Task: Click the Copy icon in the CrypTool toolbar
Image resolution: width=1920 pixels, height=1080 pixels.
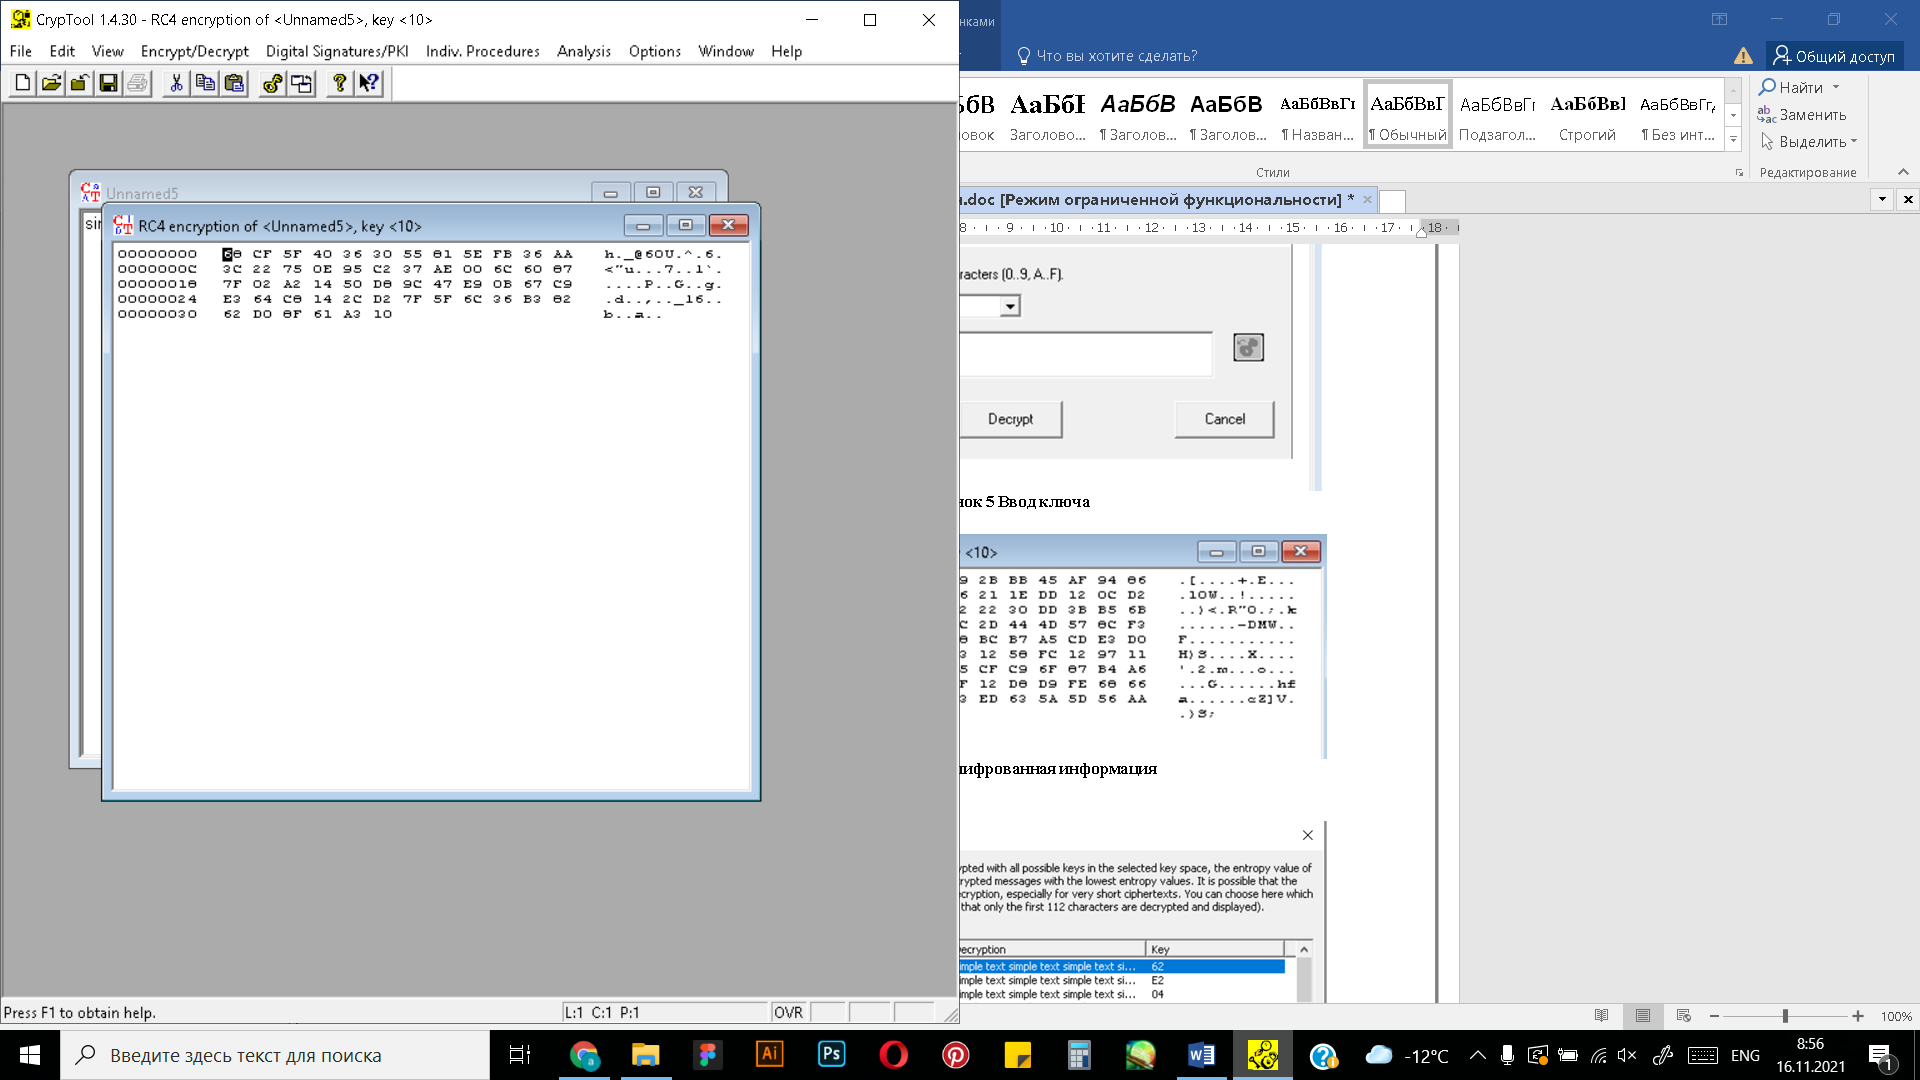Action: click(205, 84)
